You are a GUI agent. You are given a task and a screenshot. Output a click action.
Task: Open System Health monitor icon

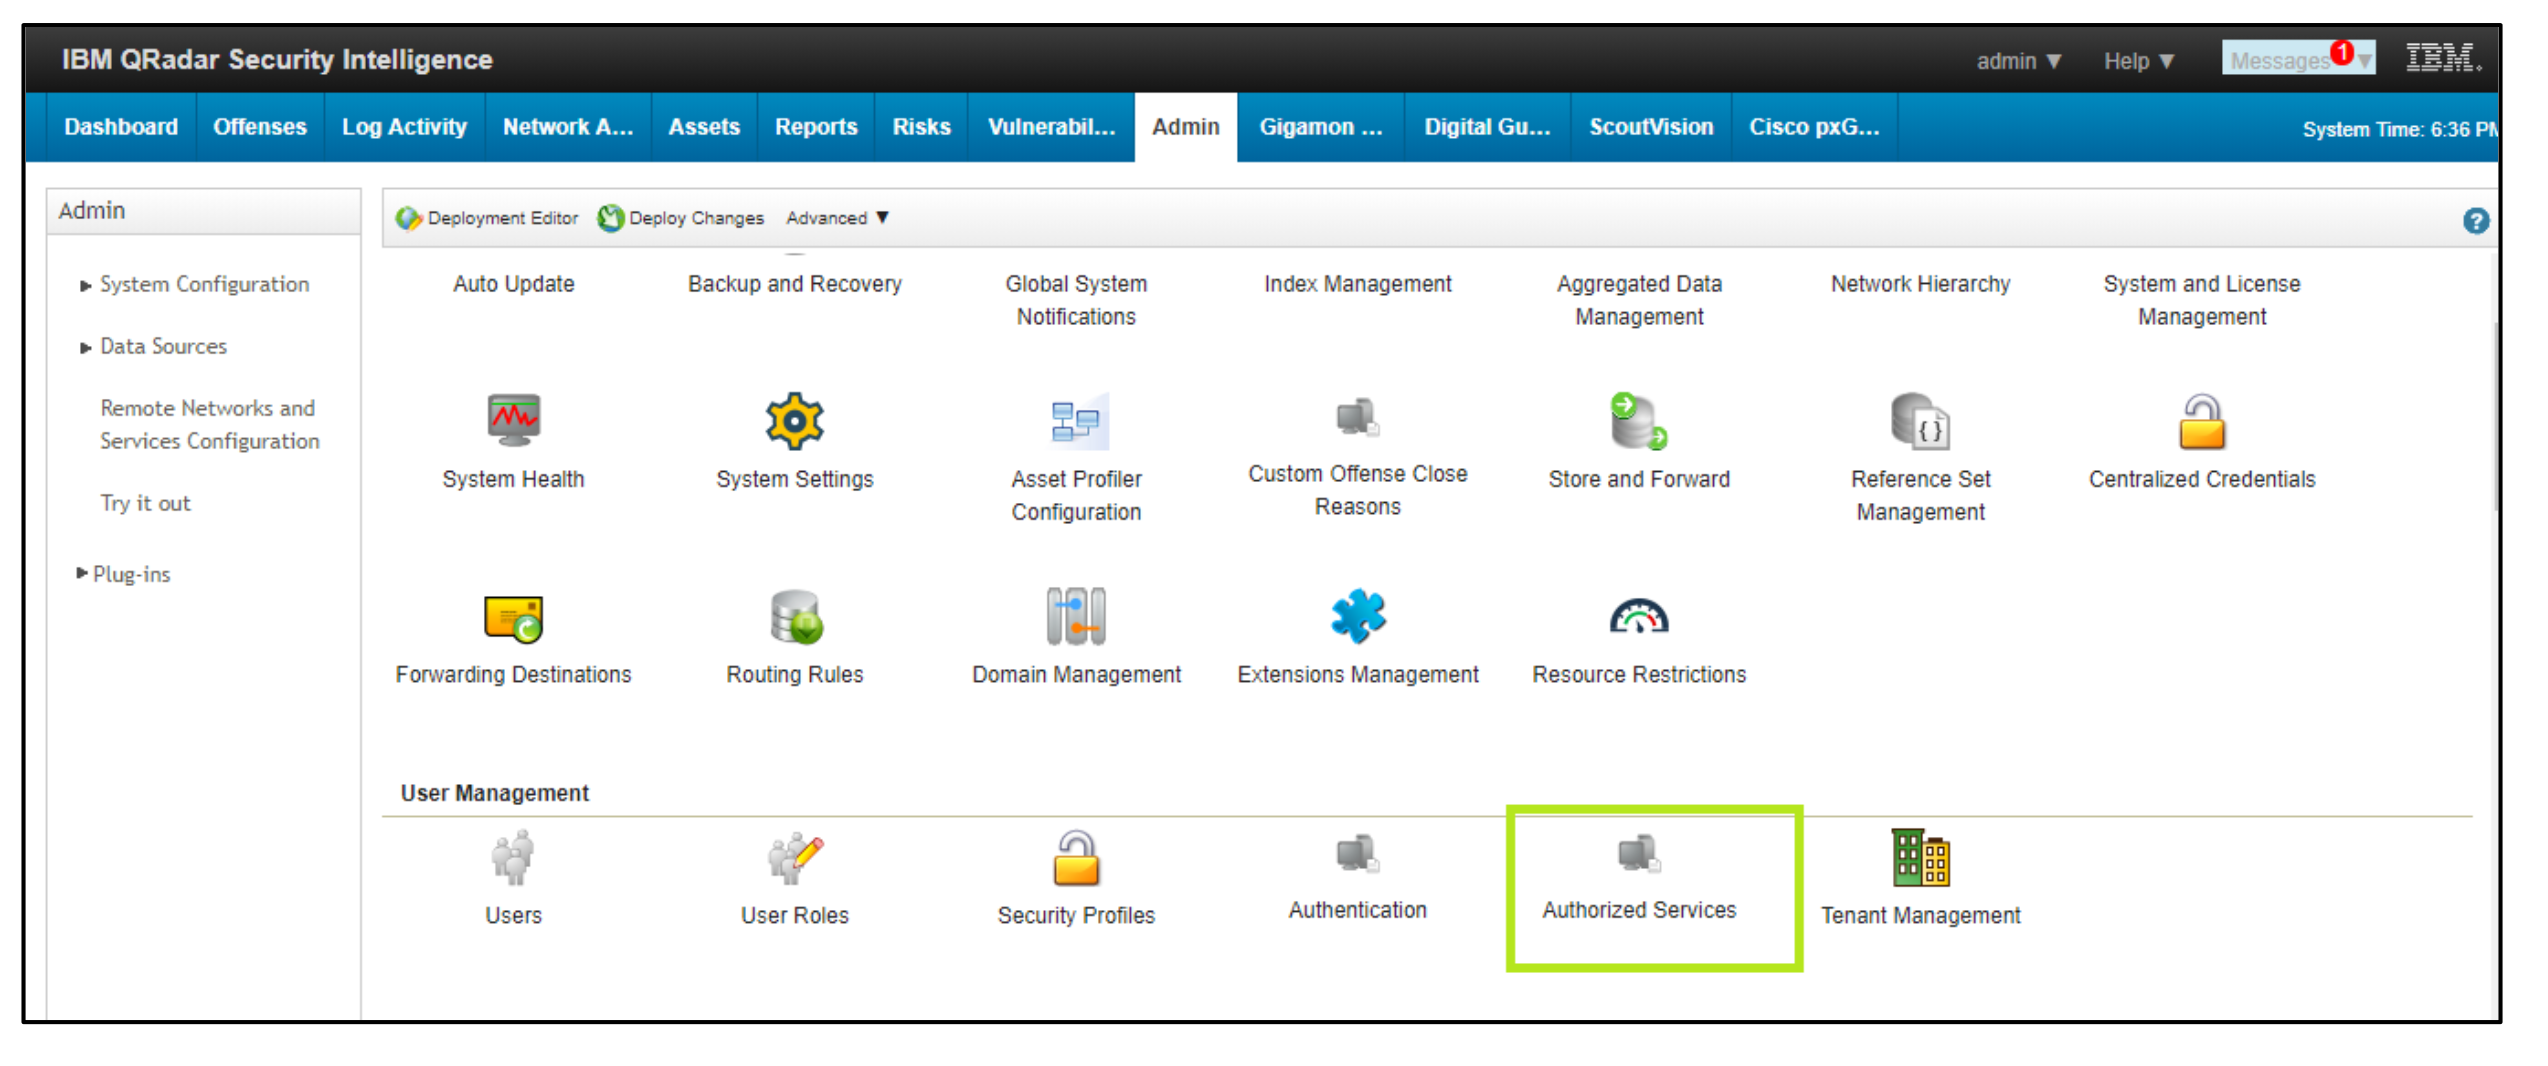coord(513,420)
